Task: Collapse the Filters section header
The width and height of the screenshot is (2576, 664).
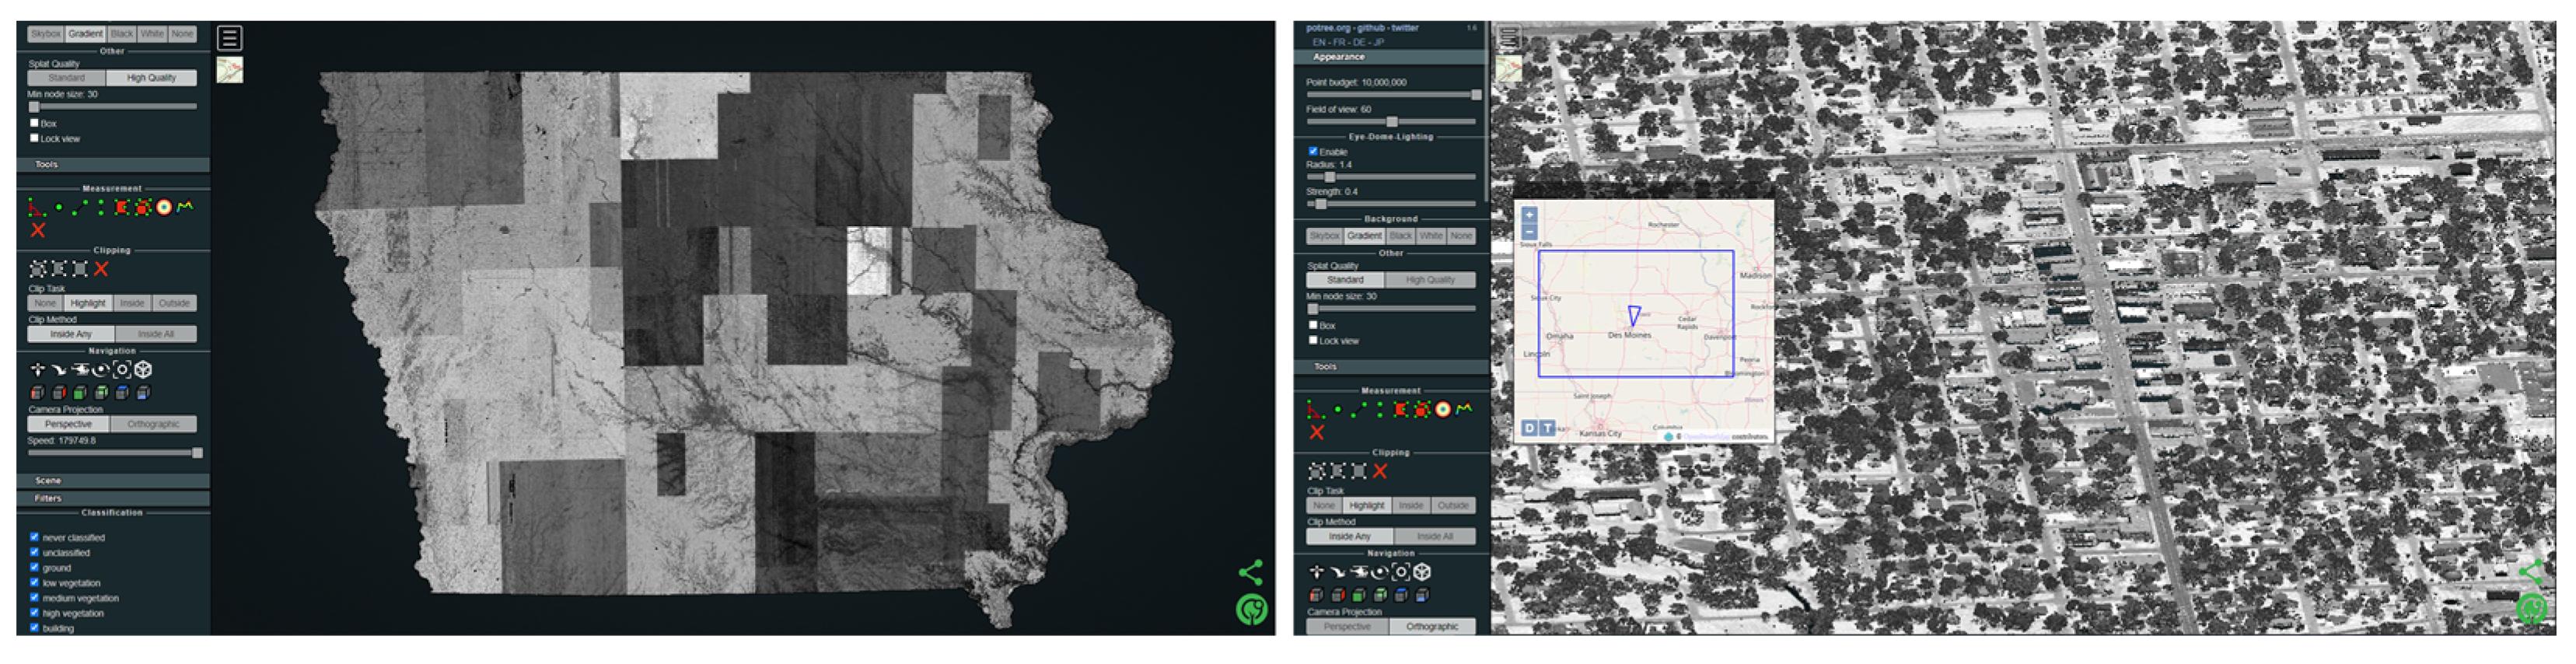Action: click(112, 498)
